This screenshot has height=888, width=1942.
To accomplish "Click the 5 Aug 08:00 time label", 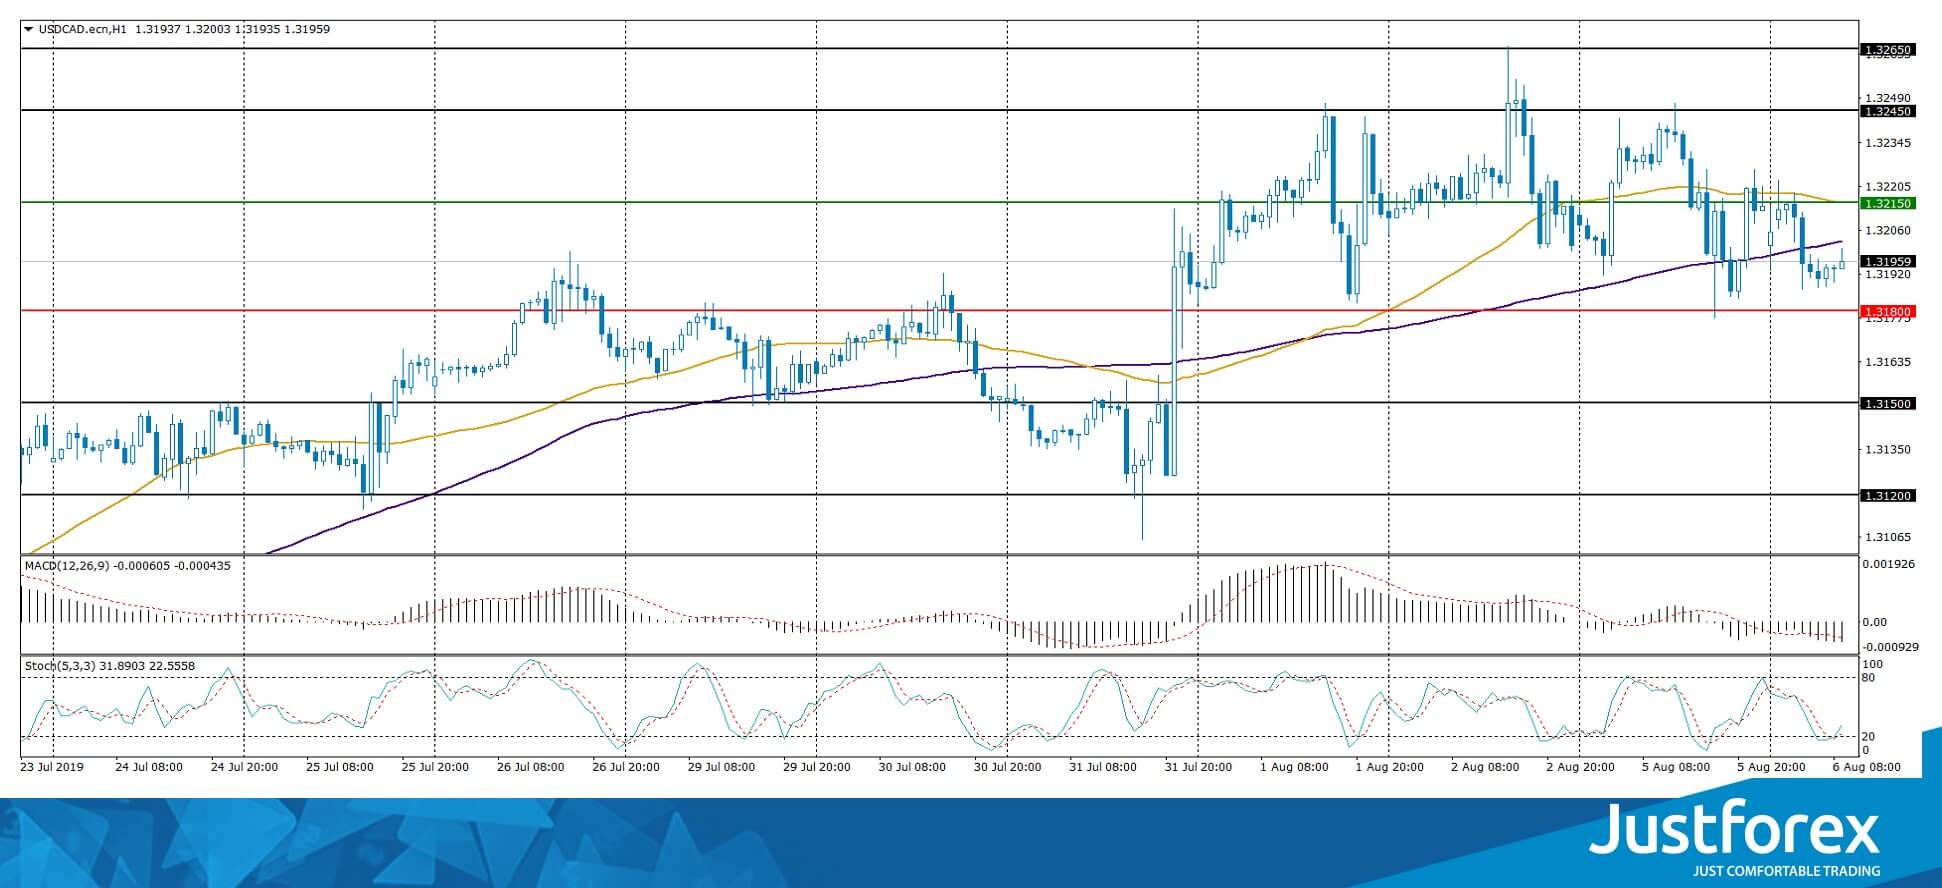I will click(1675, 767).
